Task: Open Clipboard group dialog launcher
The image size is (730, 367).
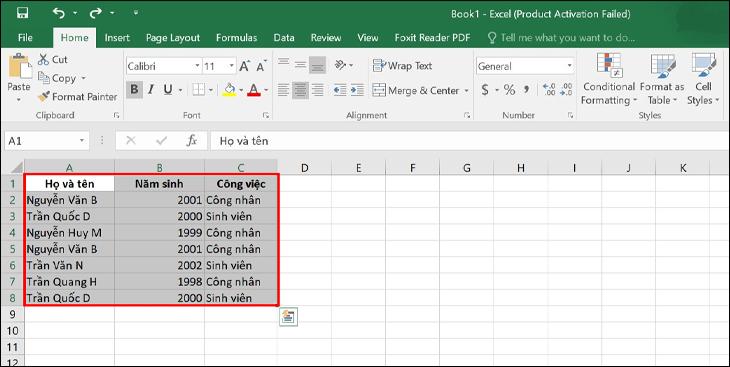Action: tap(116, 115)
